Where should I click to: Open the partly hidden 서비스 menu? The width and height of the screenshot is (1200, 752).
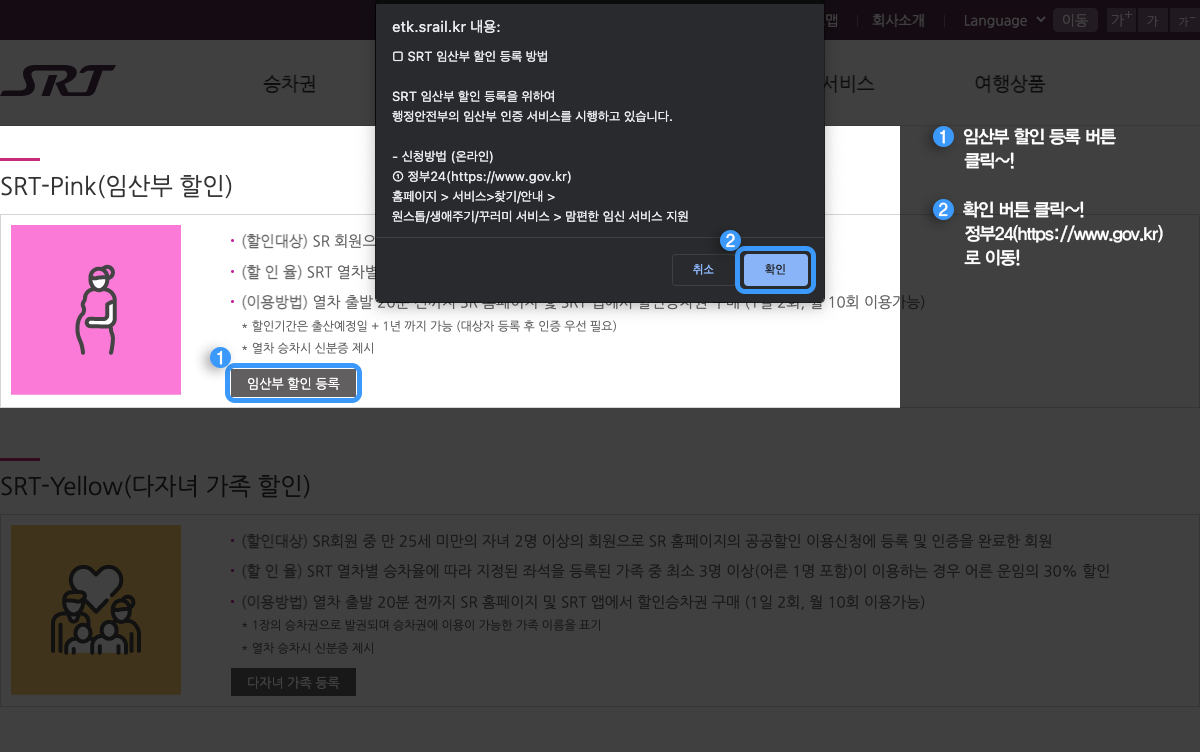(848, 83)
